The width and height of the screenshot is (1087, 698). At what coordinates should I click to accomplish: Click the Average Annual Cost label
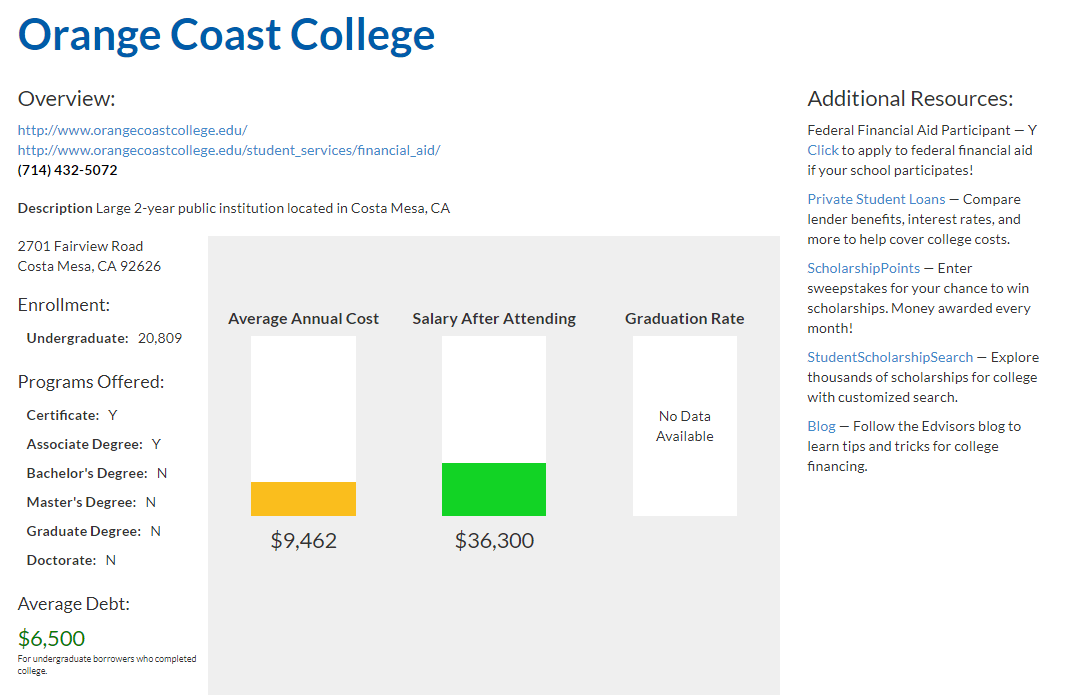[304, 319]
